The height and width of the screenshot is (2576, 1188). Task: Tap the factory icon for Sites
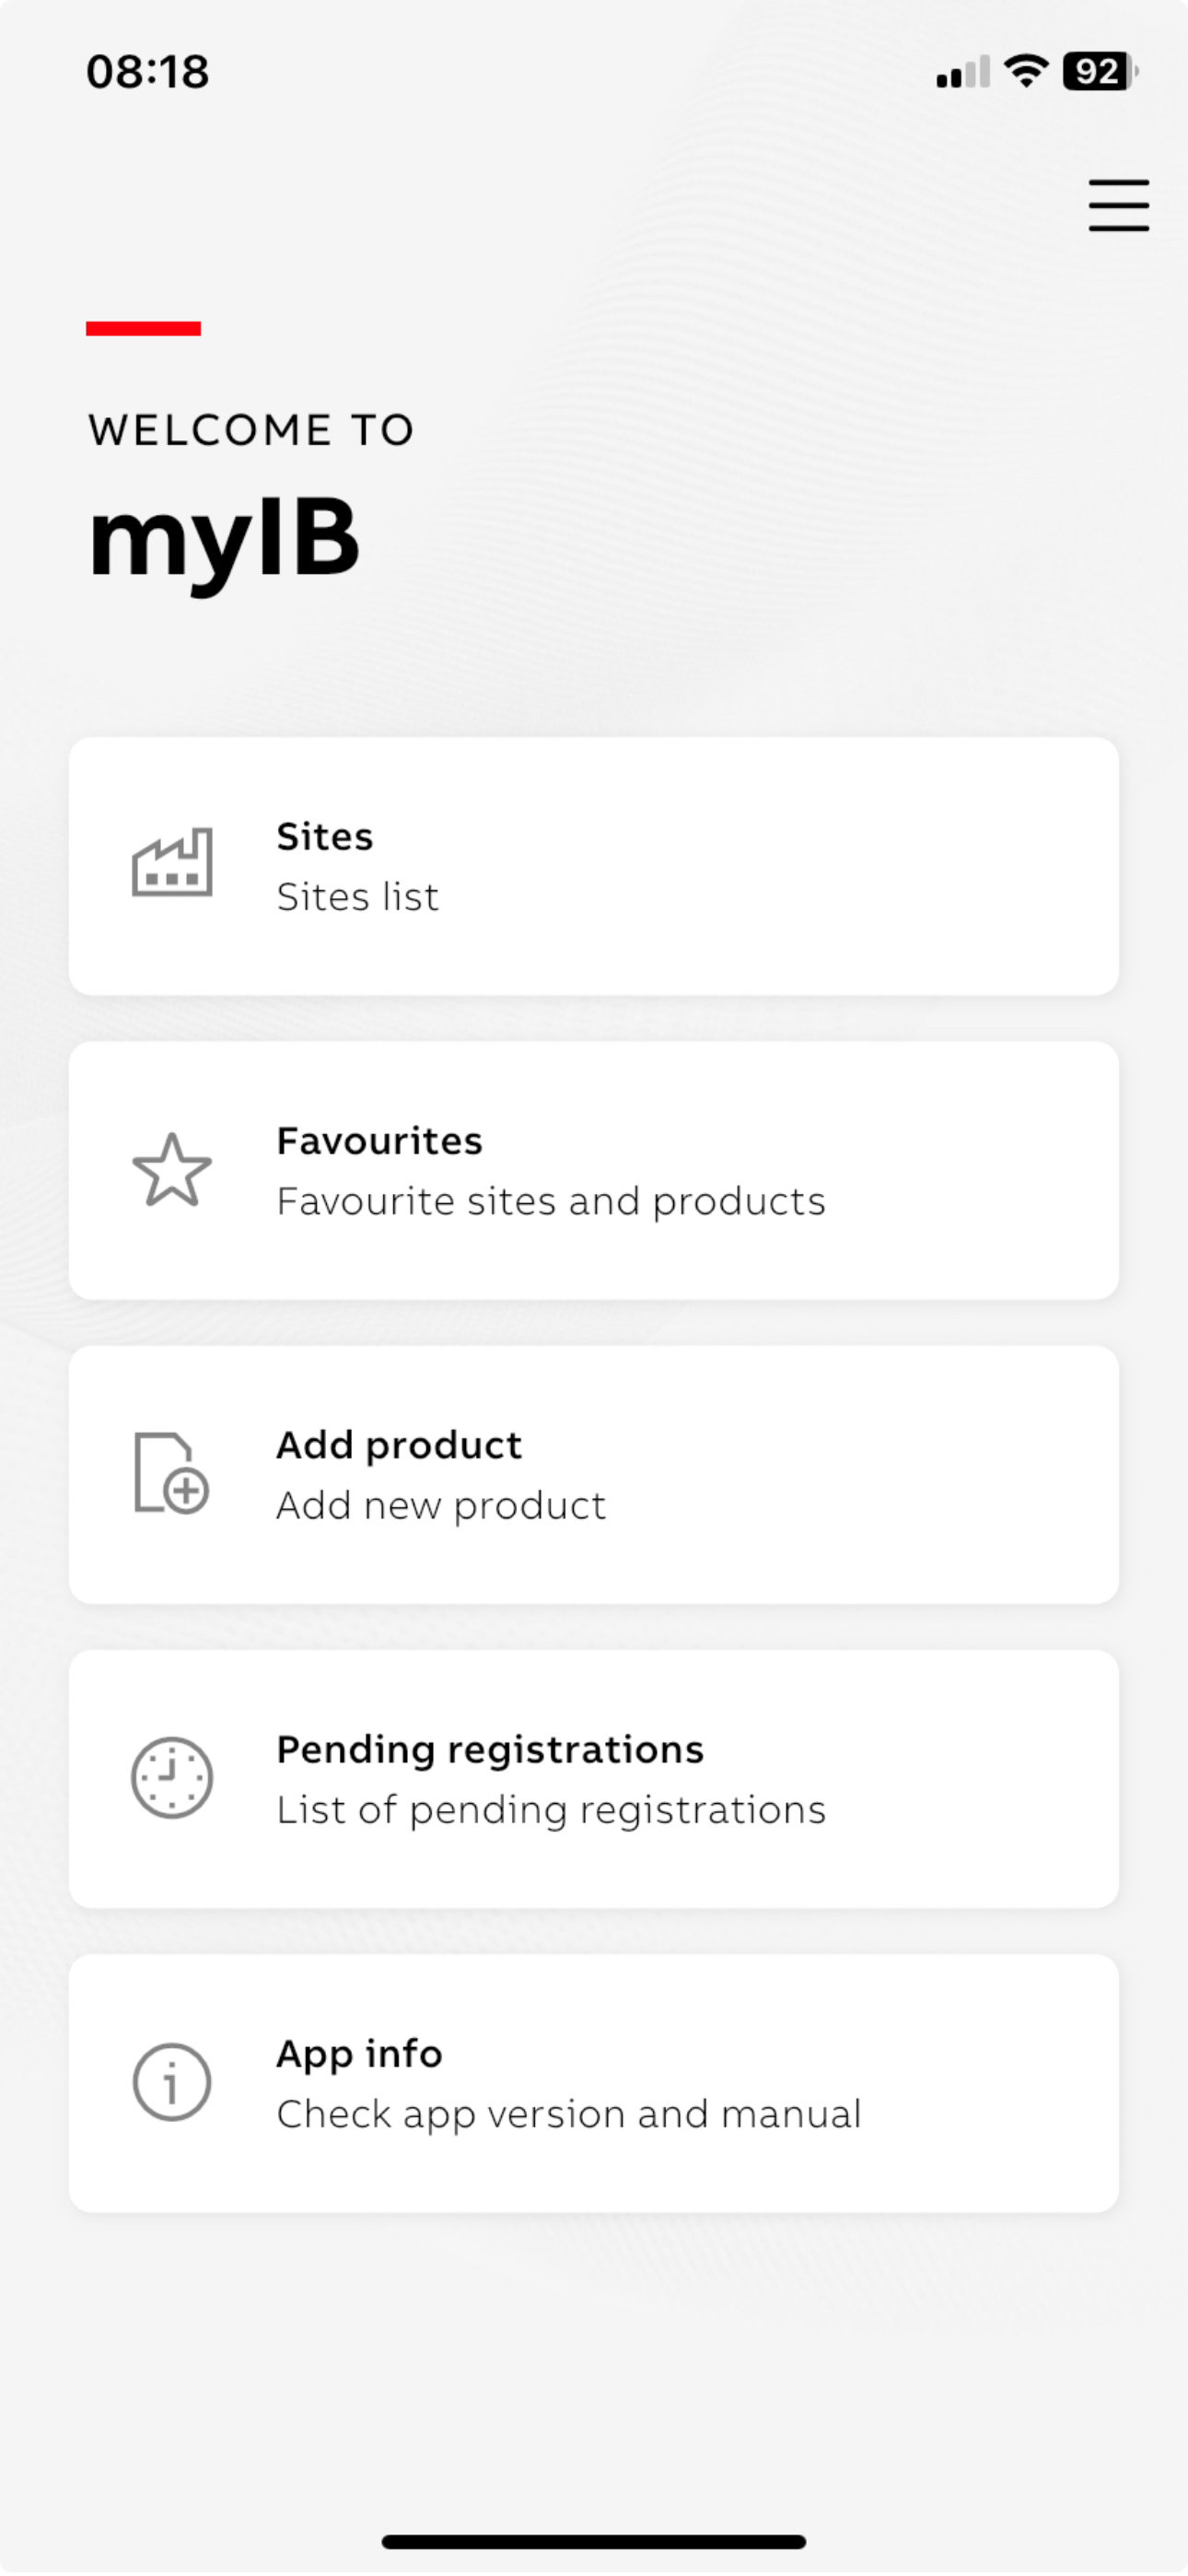pos(172,863)
